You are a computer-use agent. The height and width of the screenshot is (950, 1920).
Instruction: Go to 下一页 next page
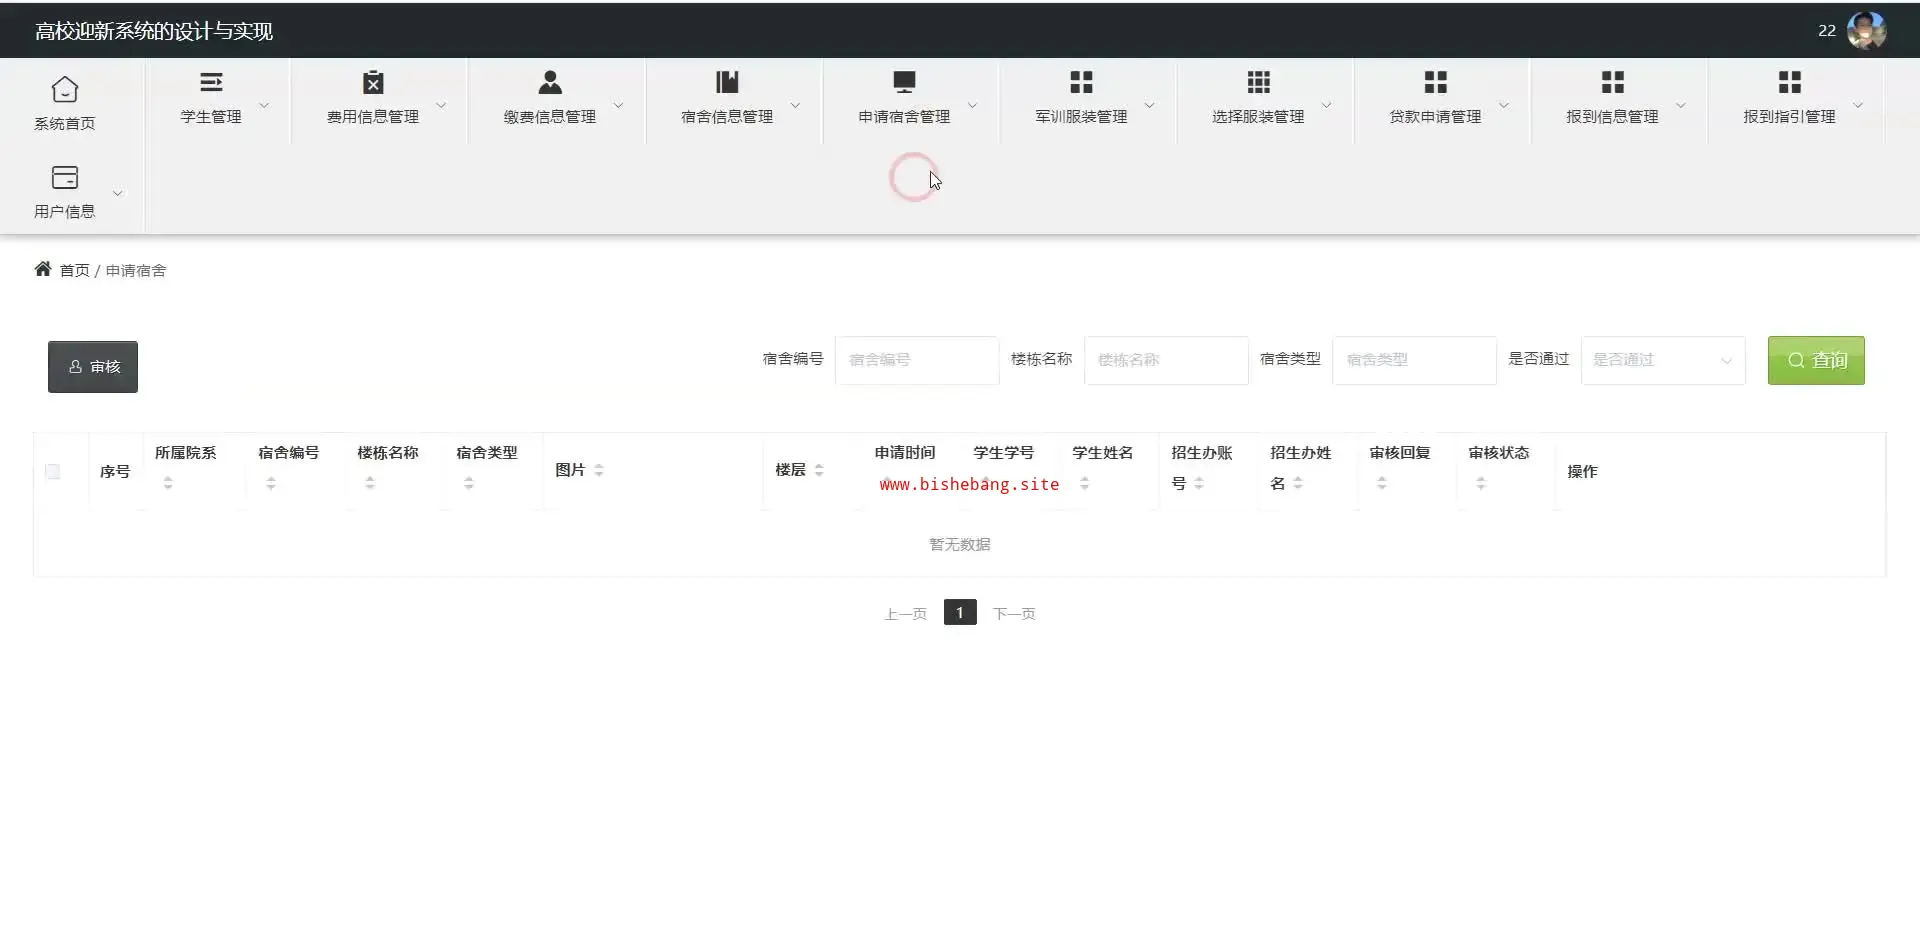click(x=1014, y=614)
